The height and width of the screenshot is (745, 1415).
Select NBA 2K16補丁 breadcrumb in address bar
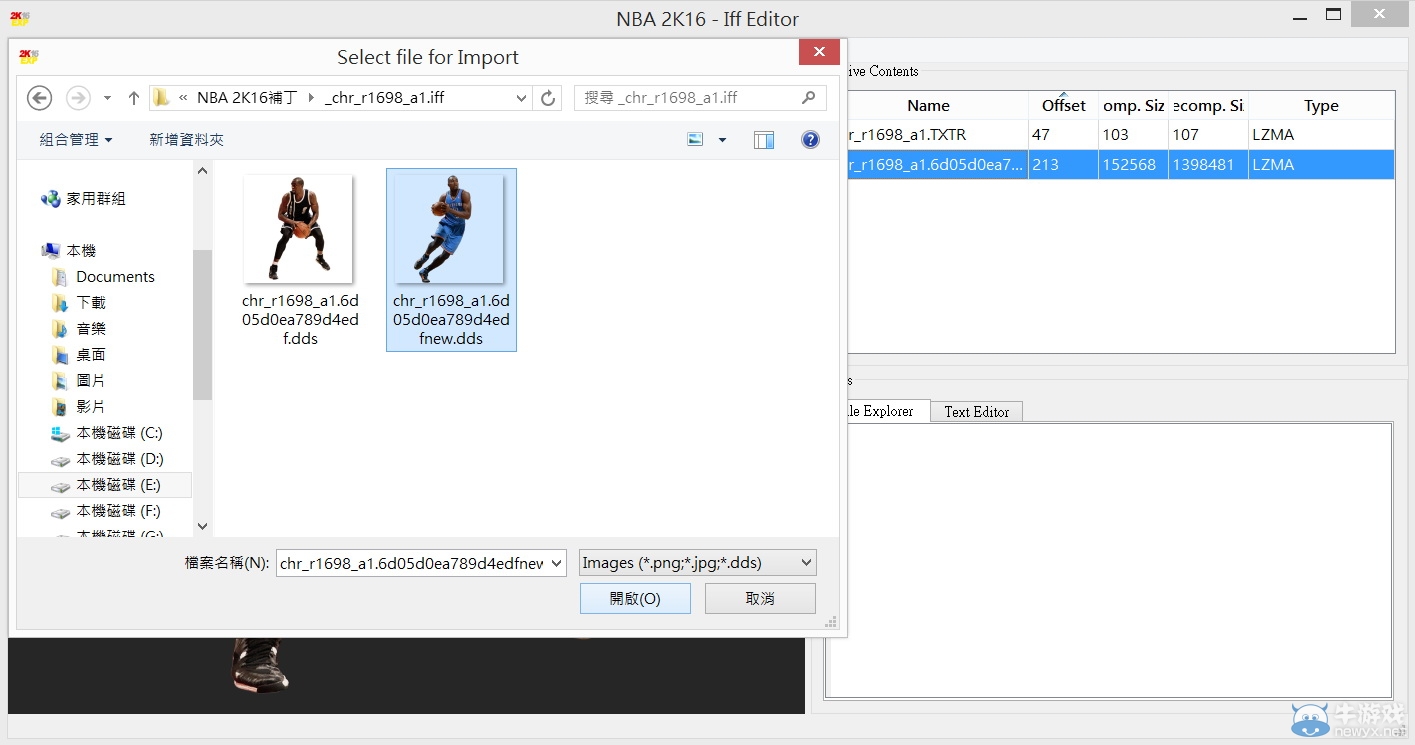tap(247, 98)
